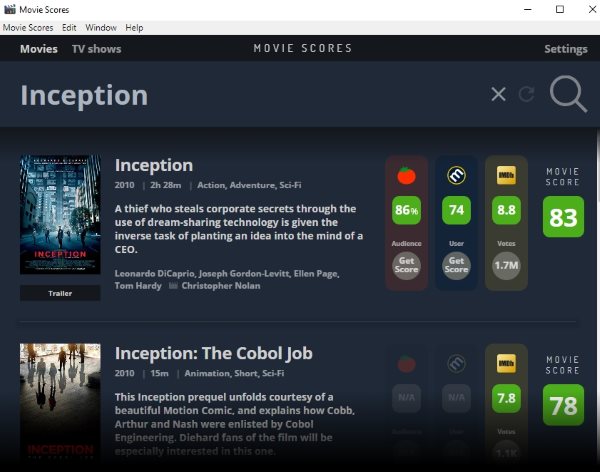Click the vertical scrollbar on the results list
Screen dimensions: 600x472
pos(598,299)
